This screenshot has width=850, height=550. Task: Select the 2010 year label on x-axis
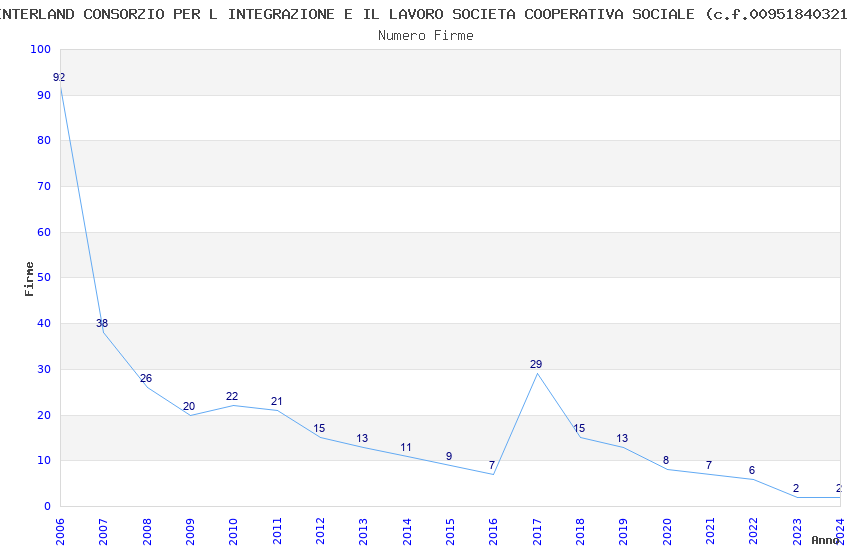pyautogui.click(x=234, y=532)
